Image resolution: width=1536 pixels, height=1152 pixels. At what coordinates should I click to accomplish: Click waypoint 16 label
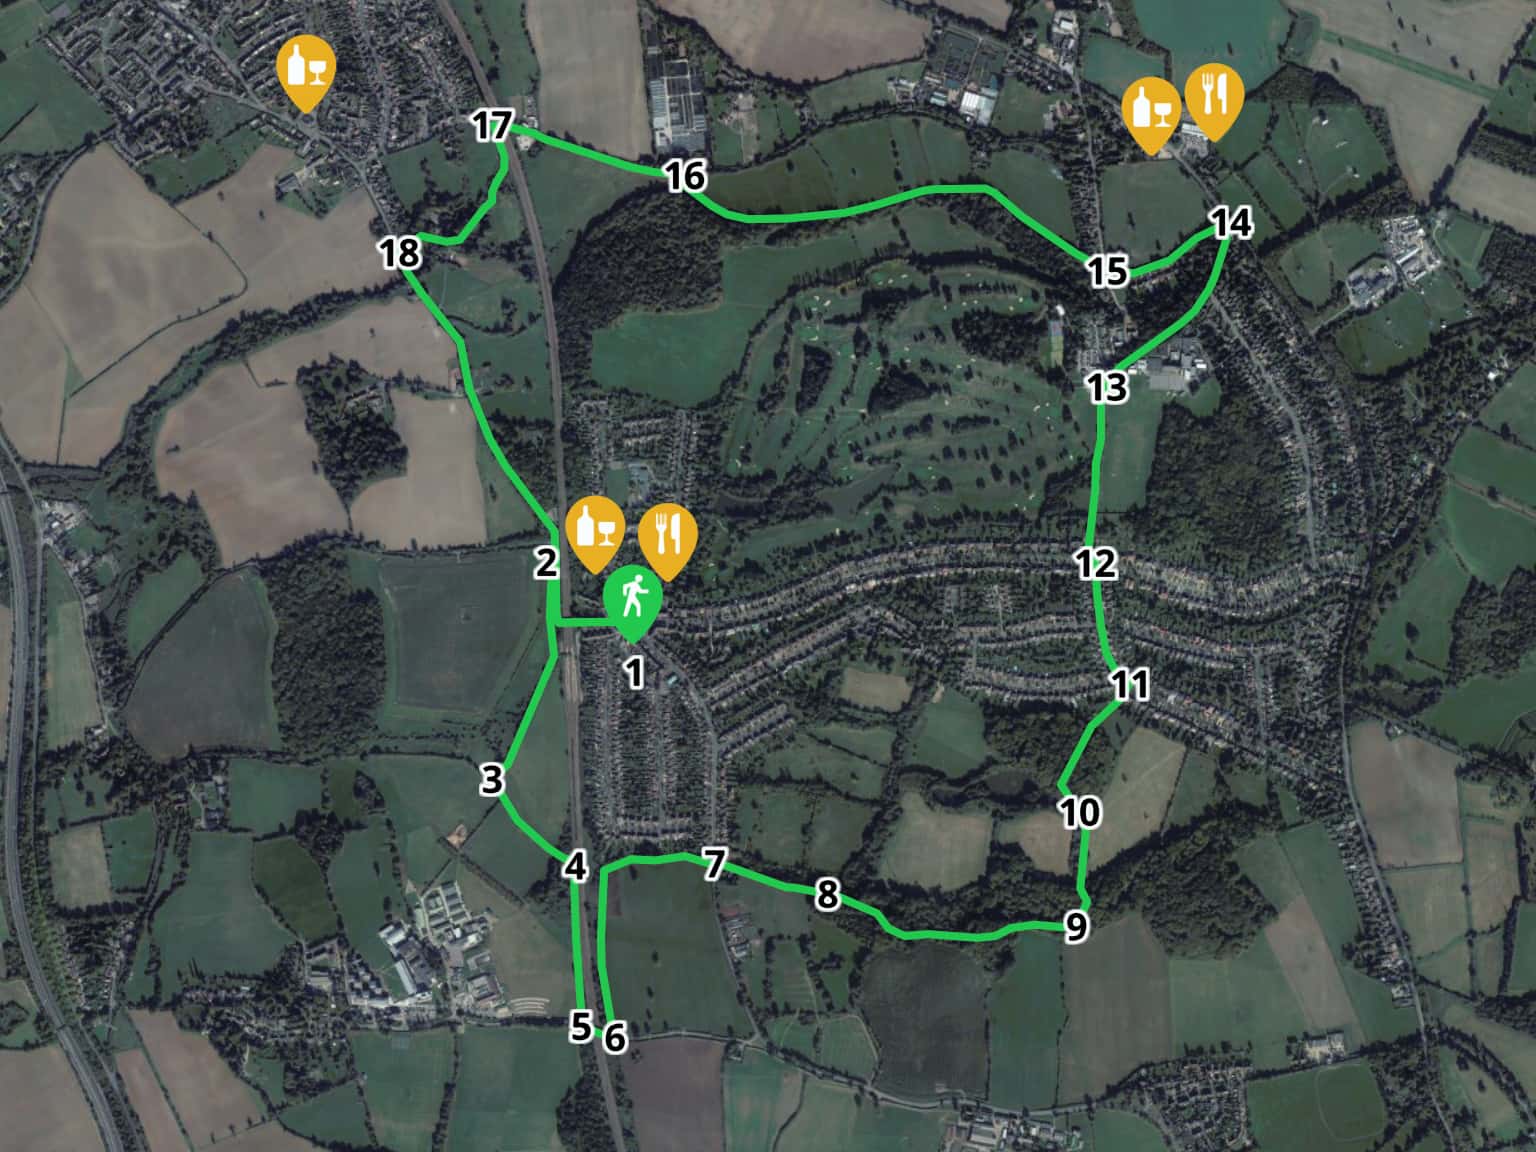(x=685, y=177)
